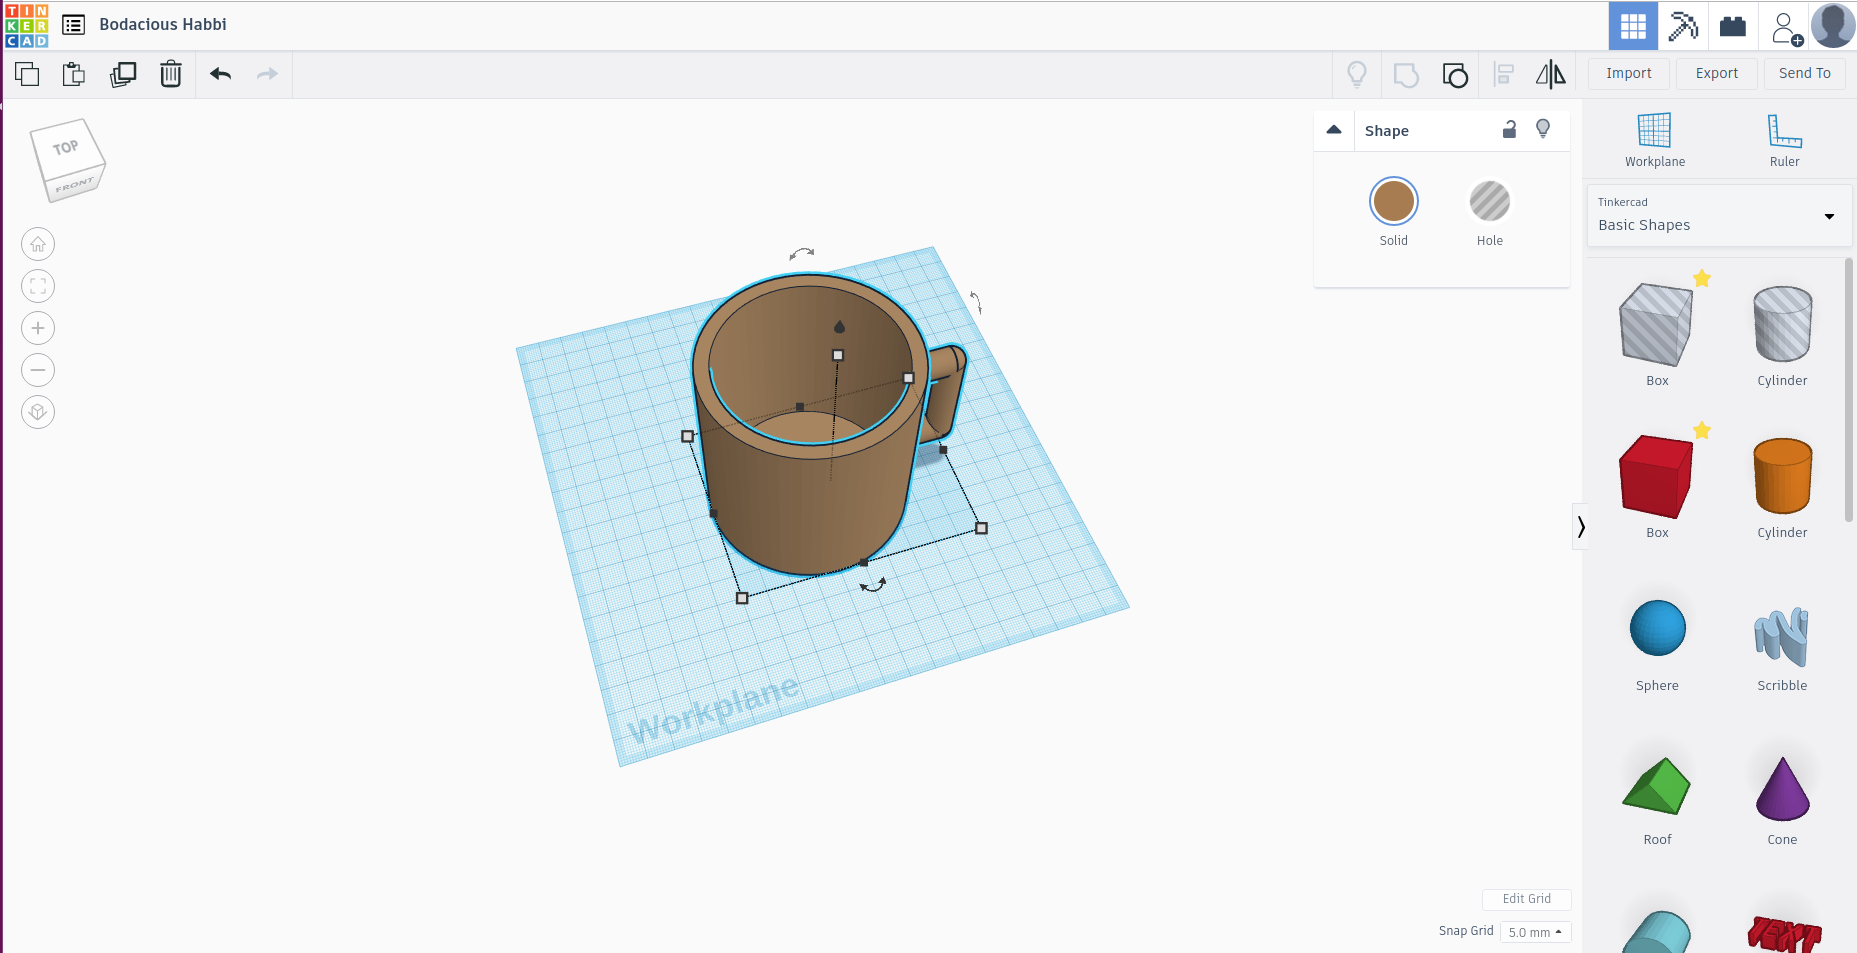Select the teal Round Roof shape
Viewport: 1857px width, 953px height.
1657,932
